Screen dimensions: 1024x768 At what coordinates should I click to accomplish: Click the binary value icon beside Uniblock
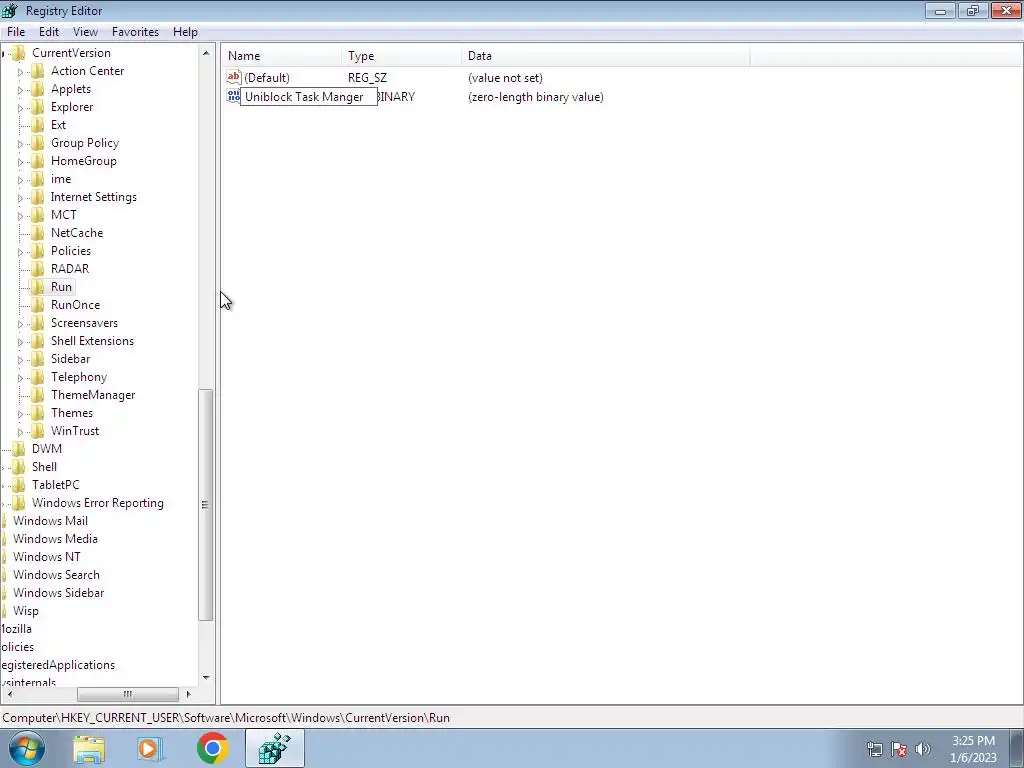[x=233, y=96]
